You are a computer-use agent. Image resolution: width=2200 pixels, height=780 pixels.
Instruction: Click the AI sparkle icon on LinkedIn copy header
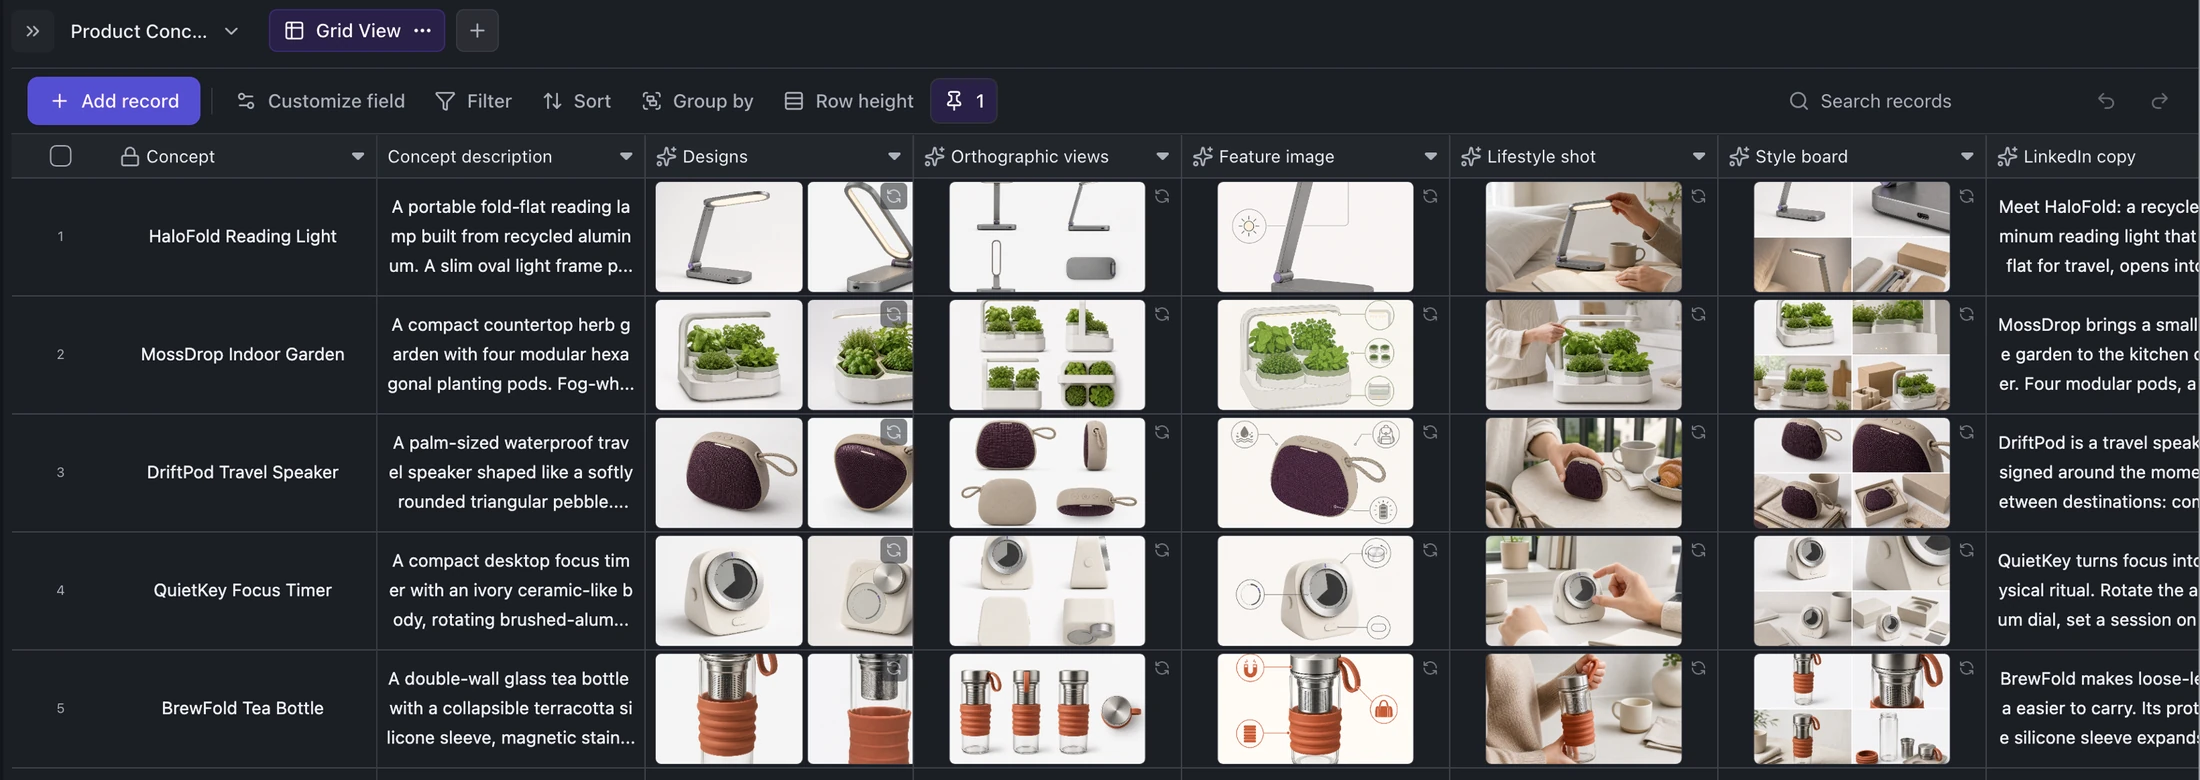[x=2006, y=156]
